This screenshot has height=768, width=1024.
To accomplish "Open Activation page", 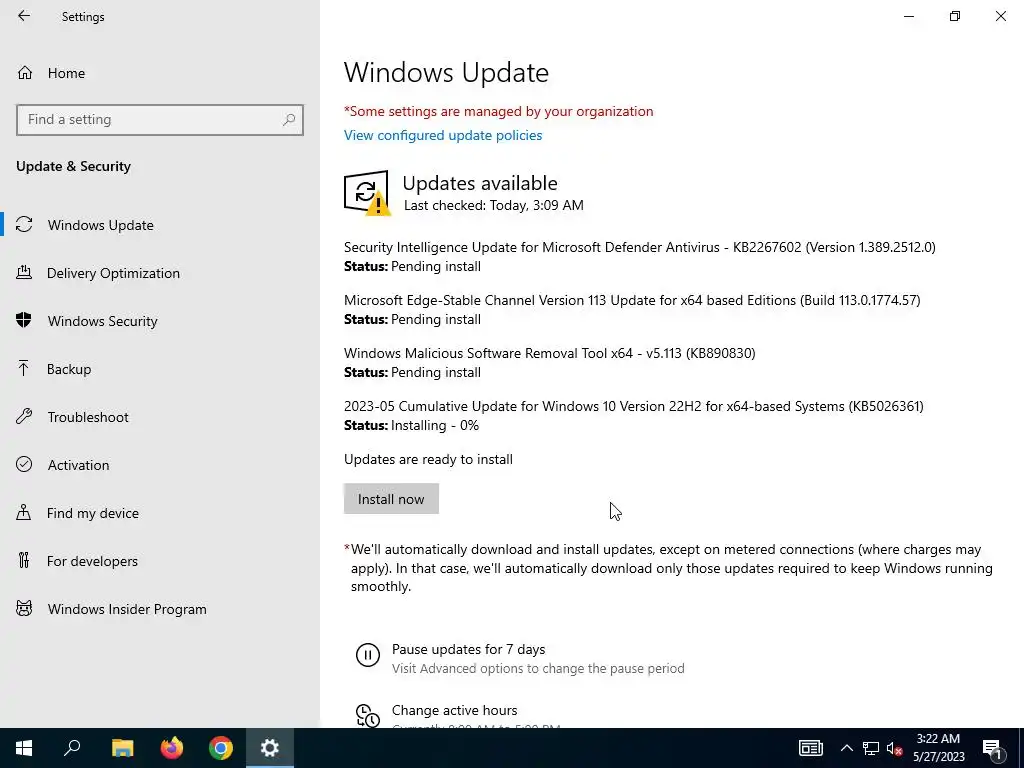I will click(x=160, y=465).
